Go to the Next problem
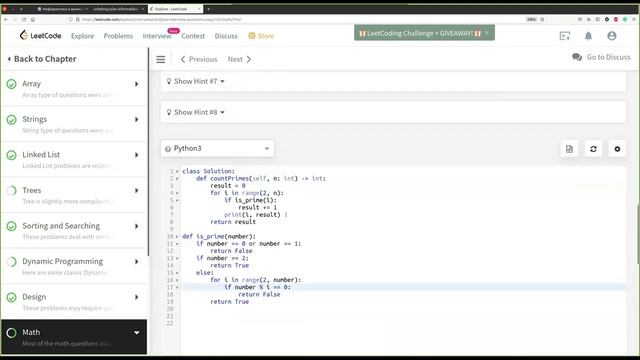Viewport: 640px width, 360px height. [x=239, y=59]
